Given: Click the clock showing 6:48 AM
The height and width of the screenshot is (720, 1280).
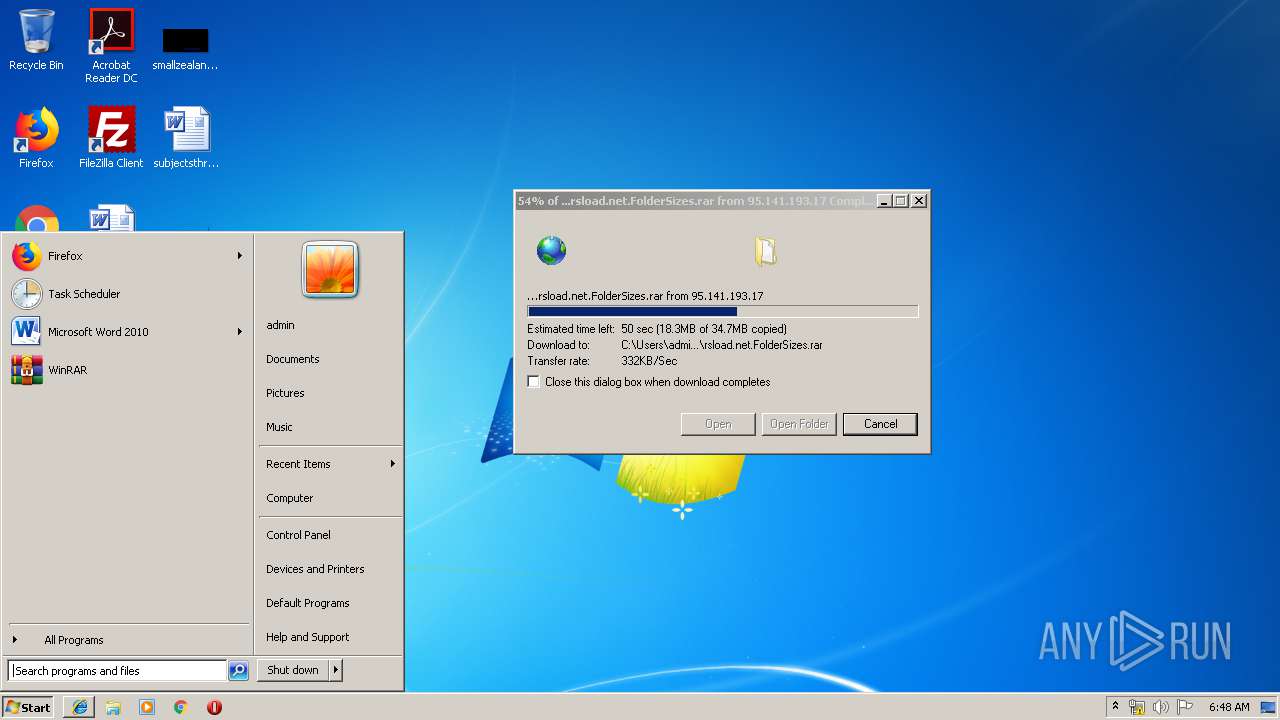Looking at the screenshot, I should 1229,707.
